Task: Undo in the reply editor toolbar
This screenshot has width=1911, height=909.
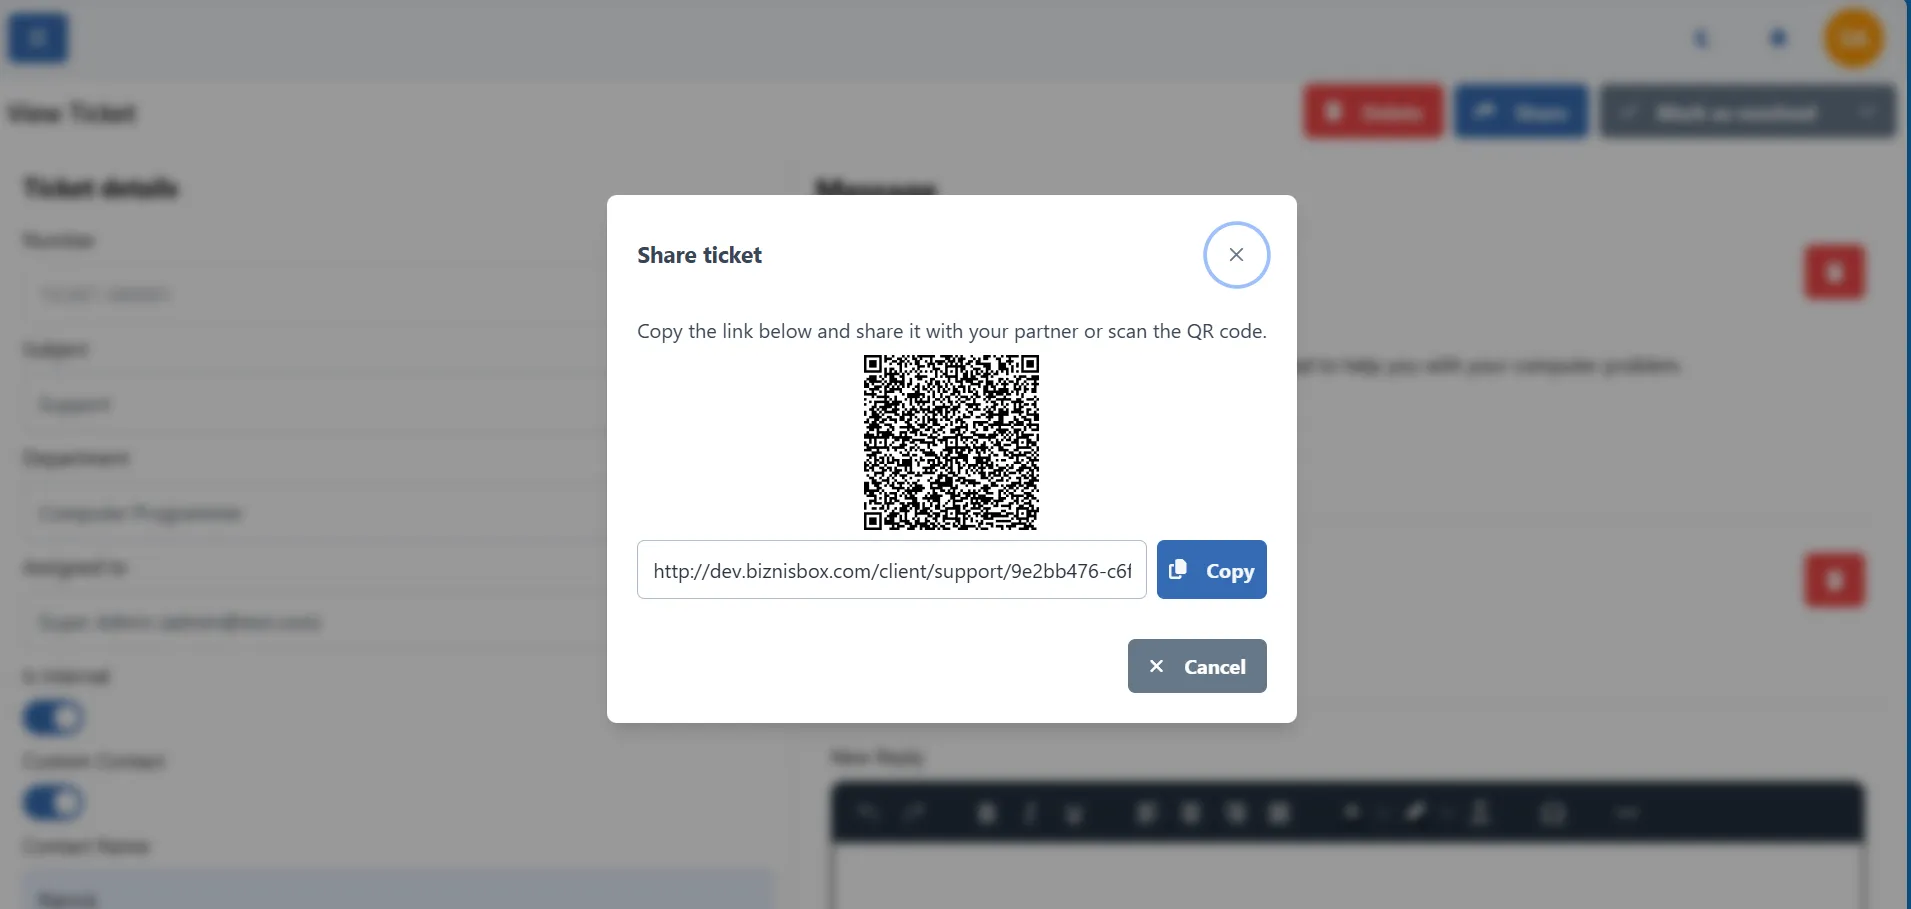Action: 868,812
